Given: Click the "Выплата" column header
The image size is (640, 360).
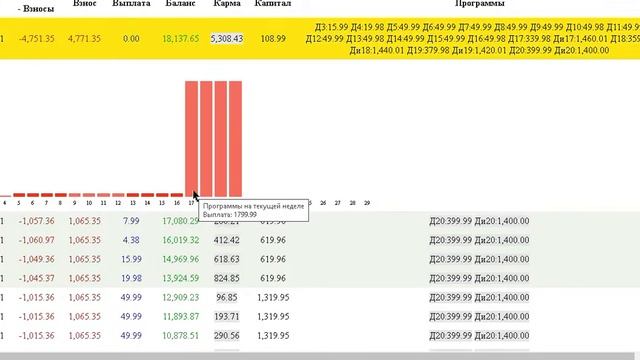Looking at the screenshot, I should (x=131, y=3).
